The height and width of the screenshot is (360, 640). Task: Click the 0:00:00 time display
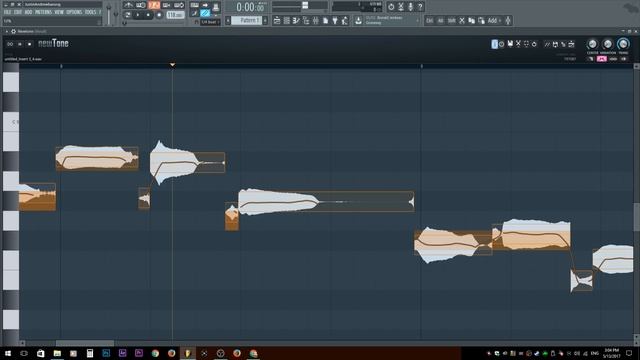point(250,7)
